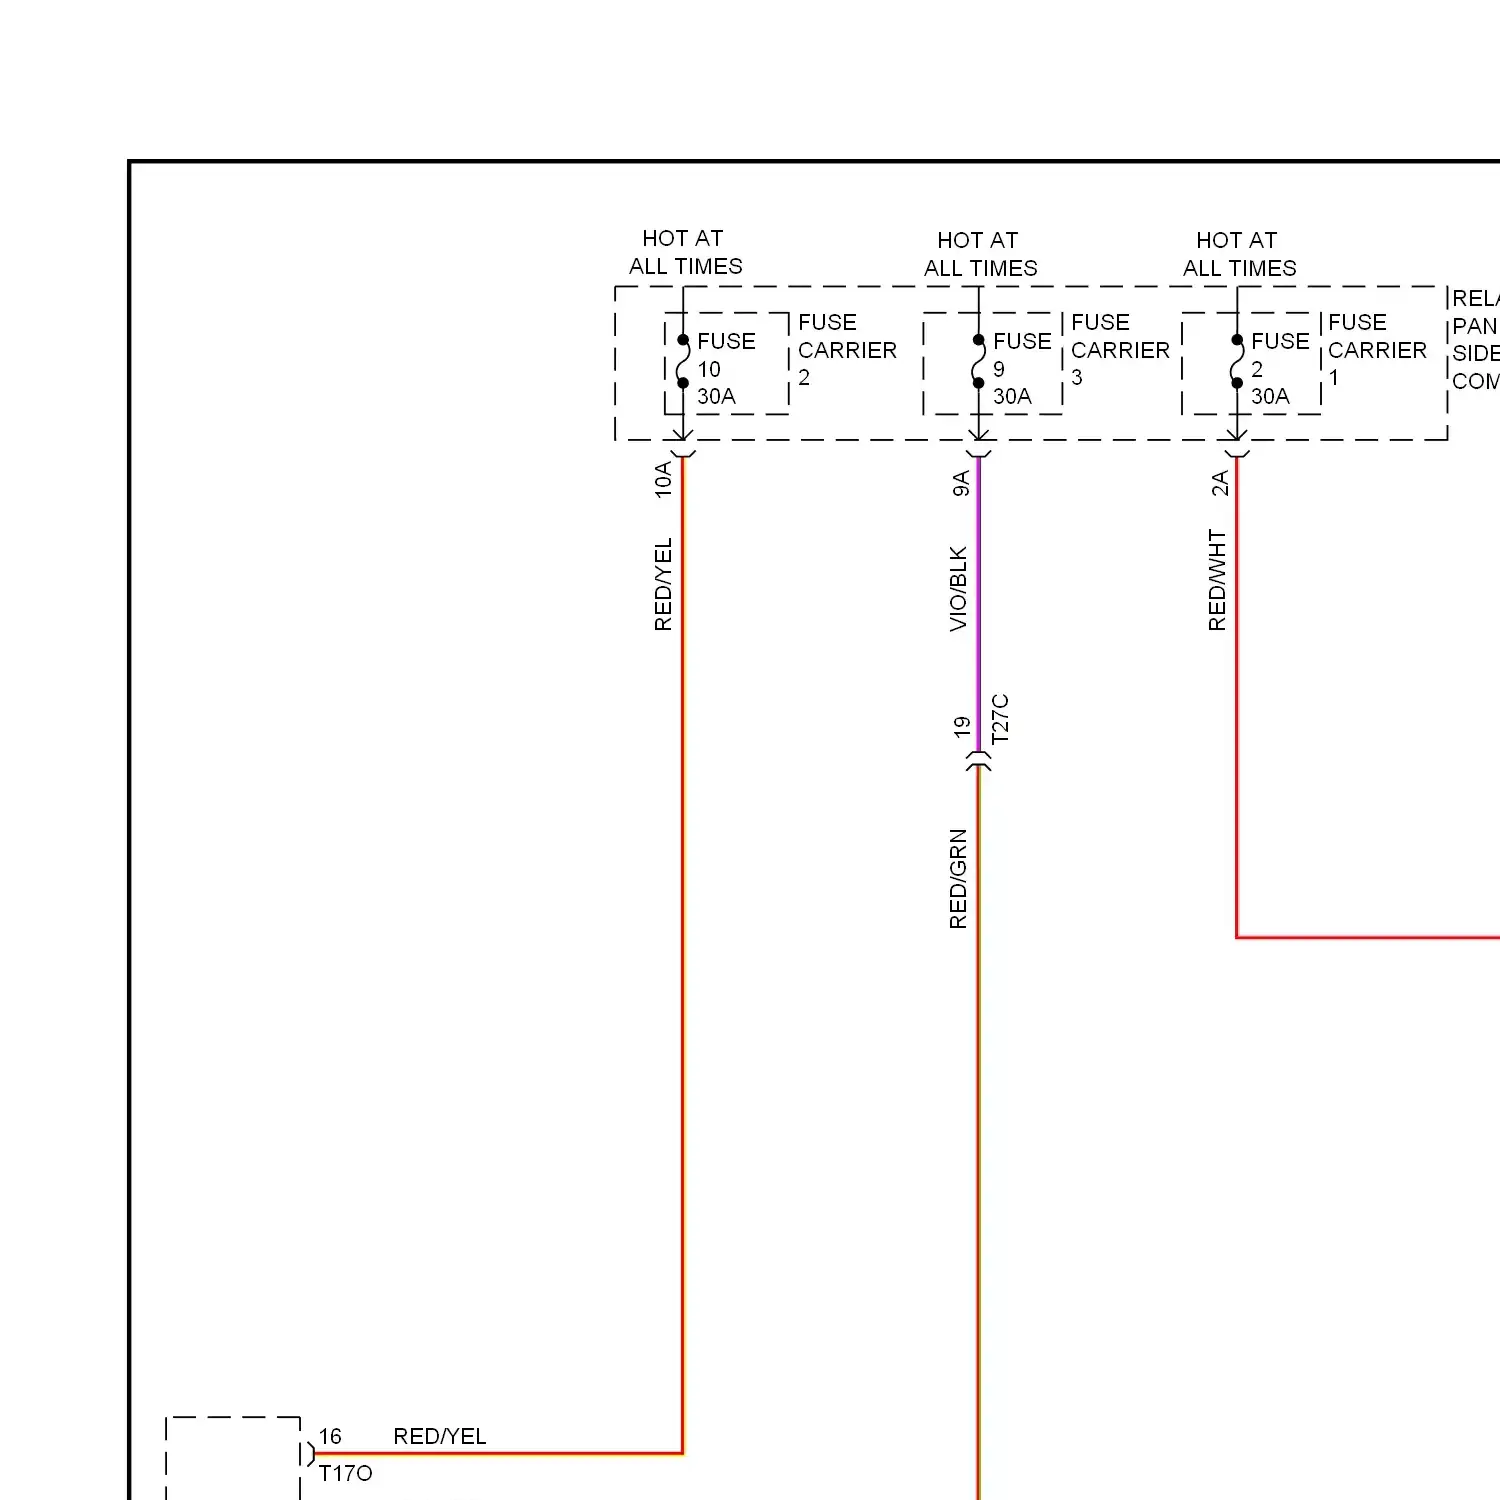Click the 9A connector terminal symbol

(979, 454)
